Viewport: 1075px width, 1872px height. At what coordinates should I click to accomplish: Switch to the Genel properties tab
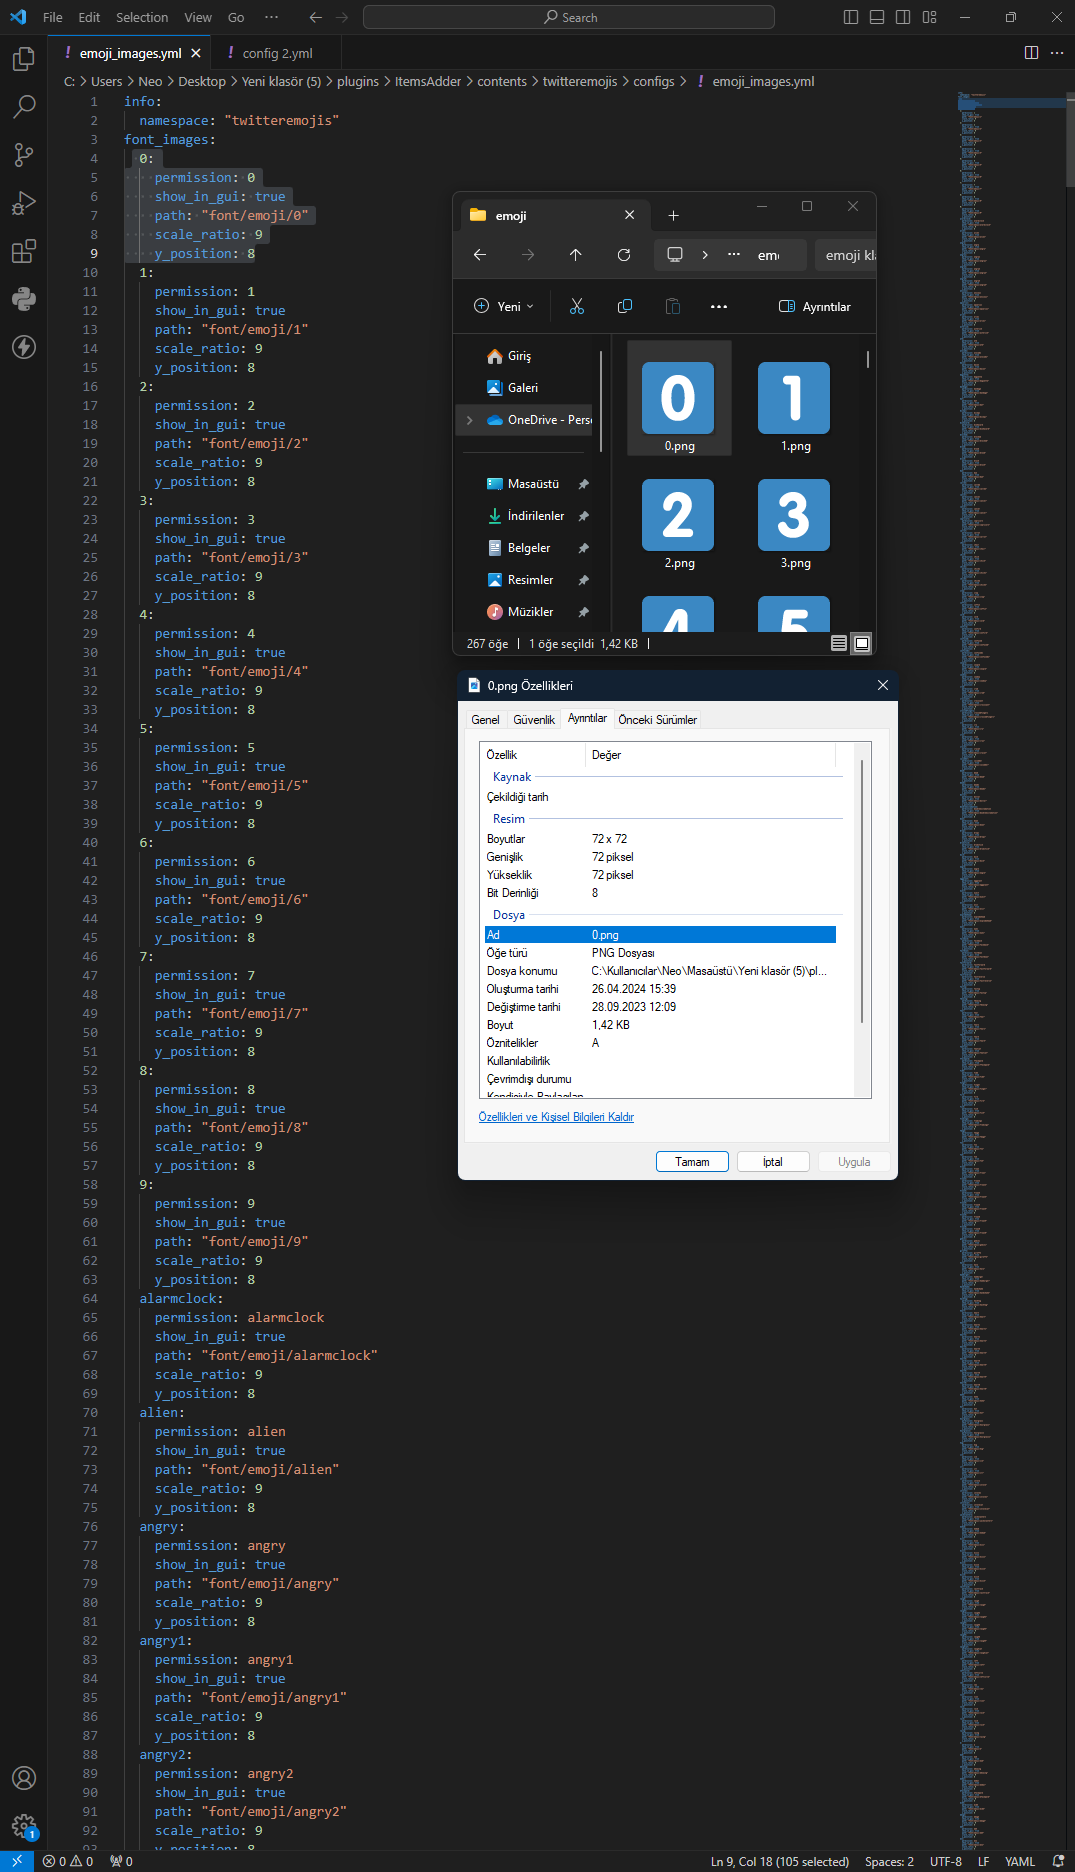click(485, 720)
